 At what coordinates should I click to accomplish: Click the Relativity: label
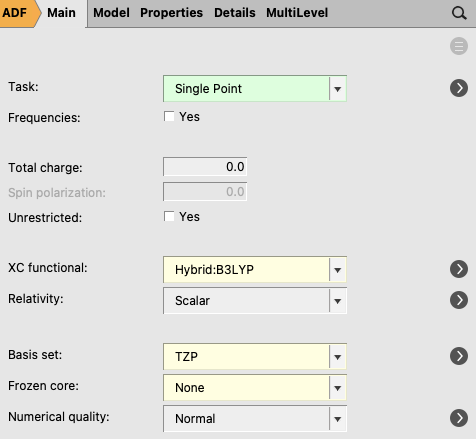click(36, 299)
